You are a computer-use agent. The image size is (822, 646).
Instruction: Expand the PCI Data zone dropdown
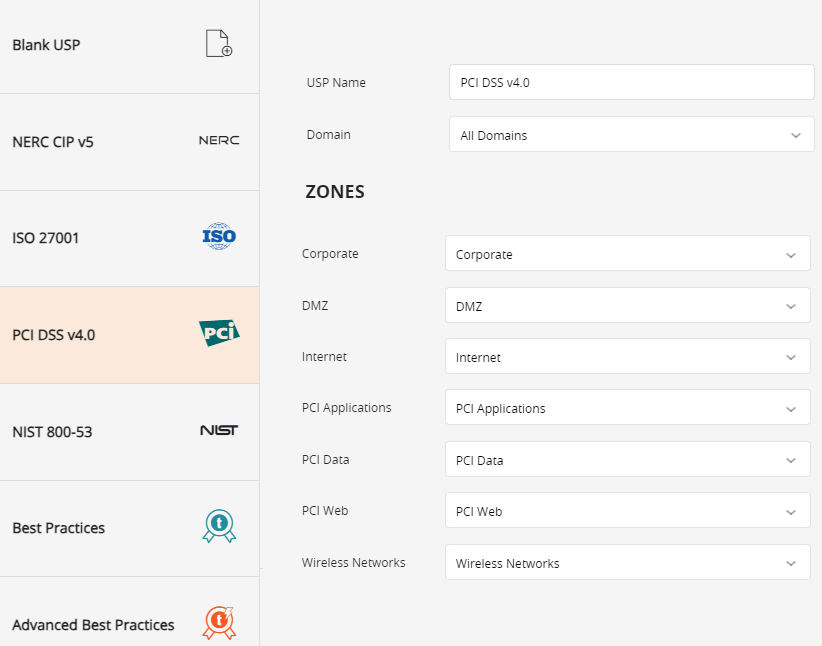pos(627,460)
